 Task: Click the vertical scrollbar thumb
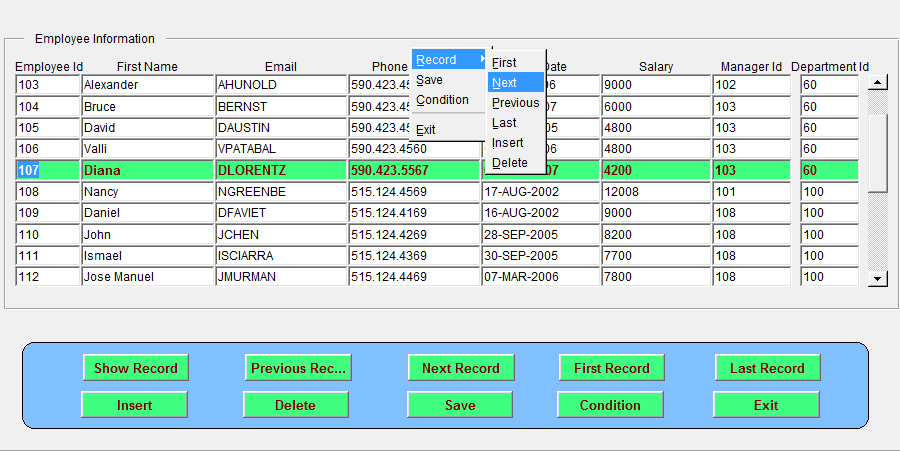click(x=878, y=153)
